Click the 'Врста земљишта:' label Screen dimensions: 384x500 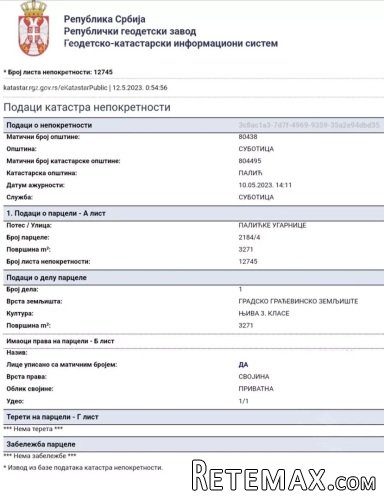click(34, 301)
